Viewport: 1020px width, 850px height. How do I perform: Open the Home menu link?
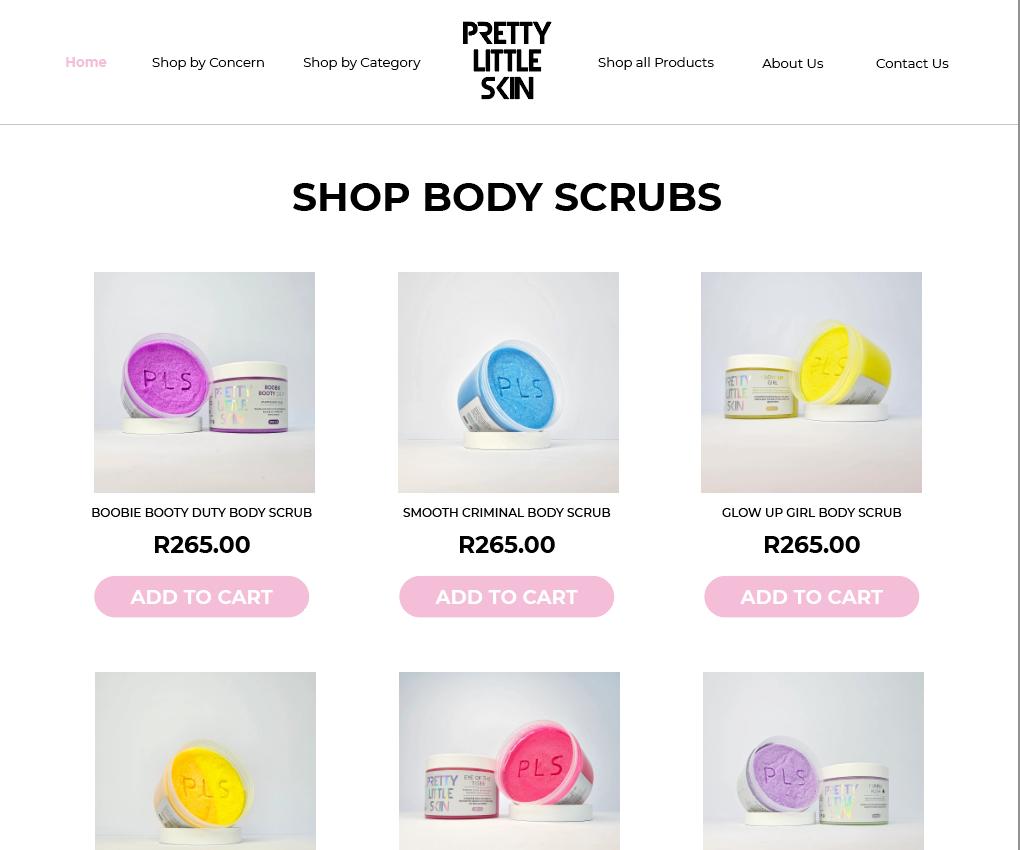coord(86,62)
